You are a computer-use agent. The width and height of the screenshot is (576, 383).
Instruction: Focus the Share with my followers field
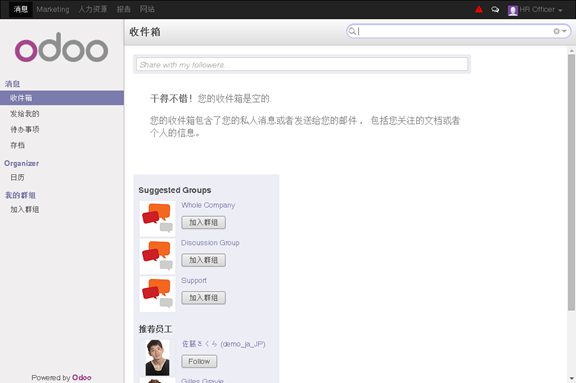(x=302, y=64)
